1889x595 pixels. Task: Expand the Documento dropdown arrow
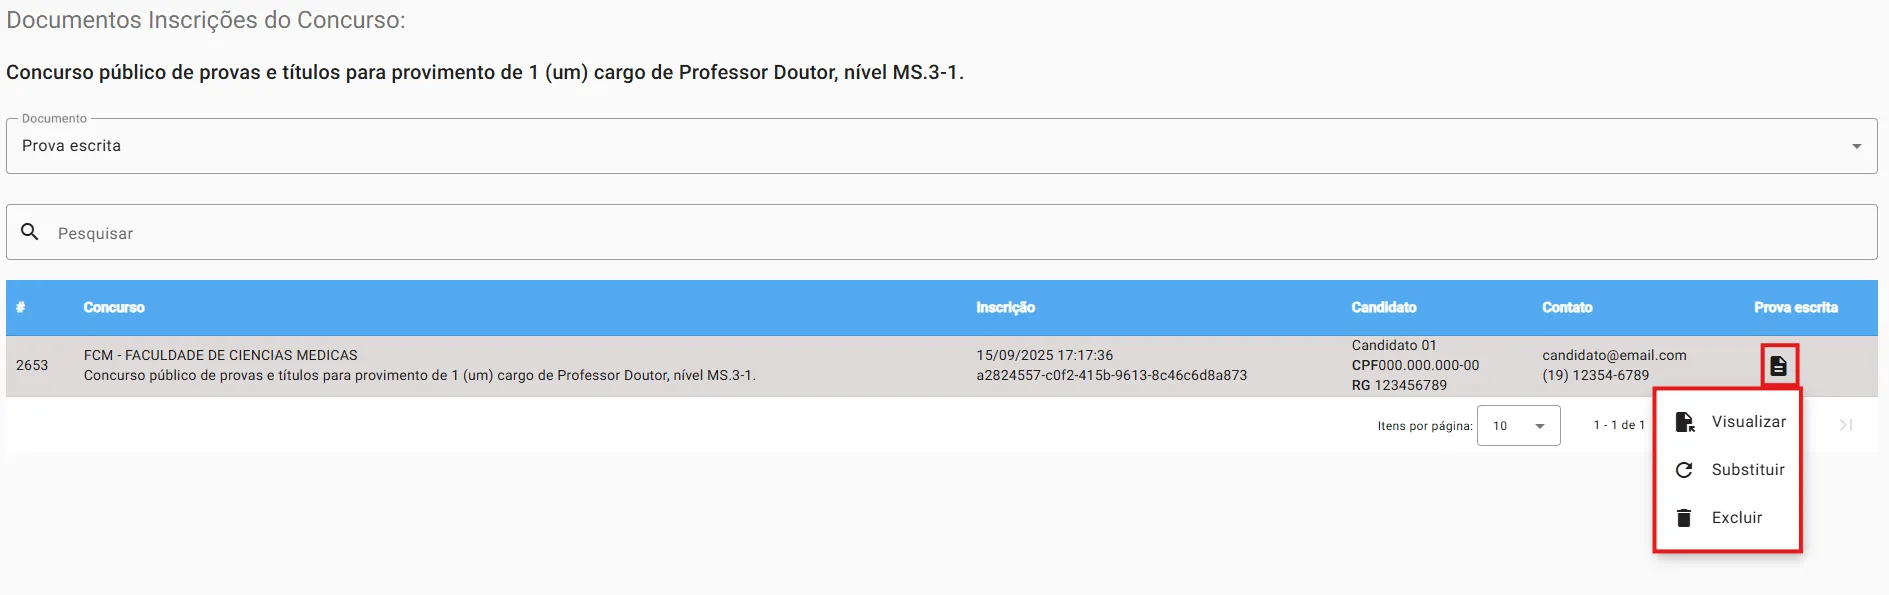[x=1856, y=146]
